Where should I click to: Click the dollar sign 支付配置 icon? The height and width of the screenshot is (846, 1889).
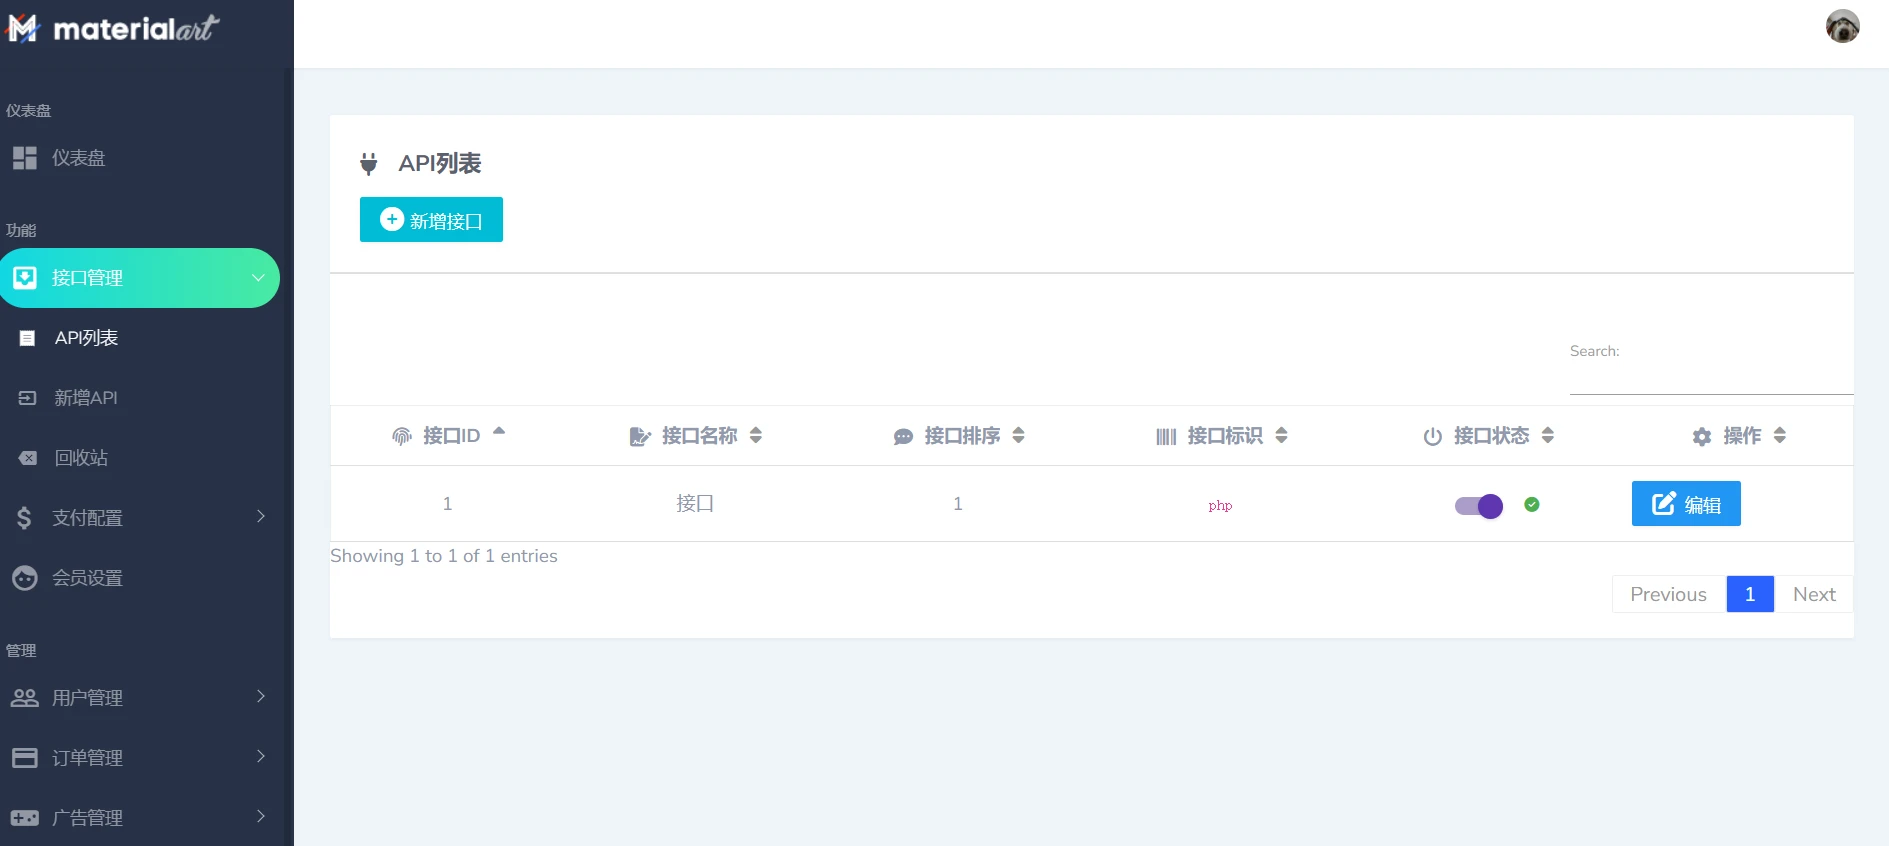click(x=25, y=518)
